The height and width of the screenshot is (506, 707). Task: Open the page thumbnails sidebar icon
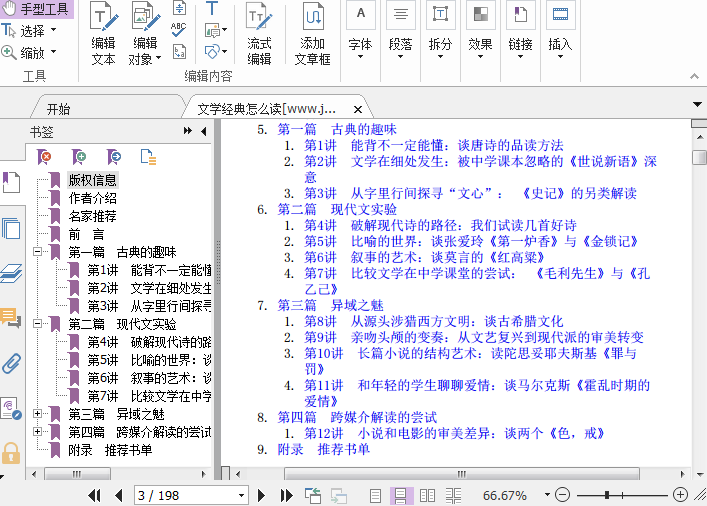(x=11, y=228)
